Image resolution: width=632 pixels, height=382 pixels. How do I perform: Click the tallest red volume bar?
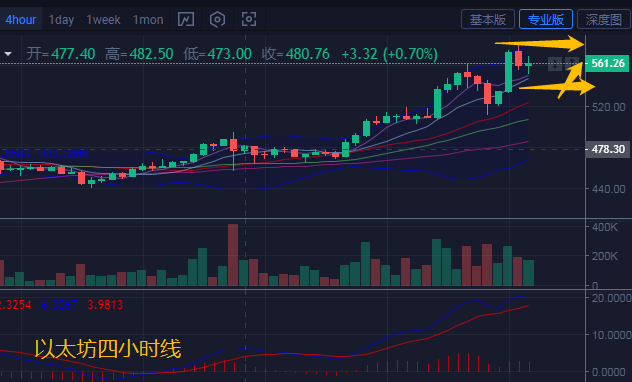(x=233, y=255)
